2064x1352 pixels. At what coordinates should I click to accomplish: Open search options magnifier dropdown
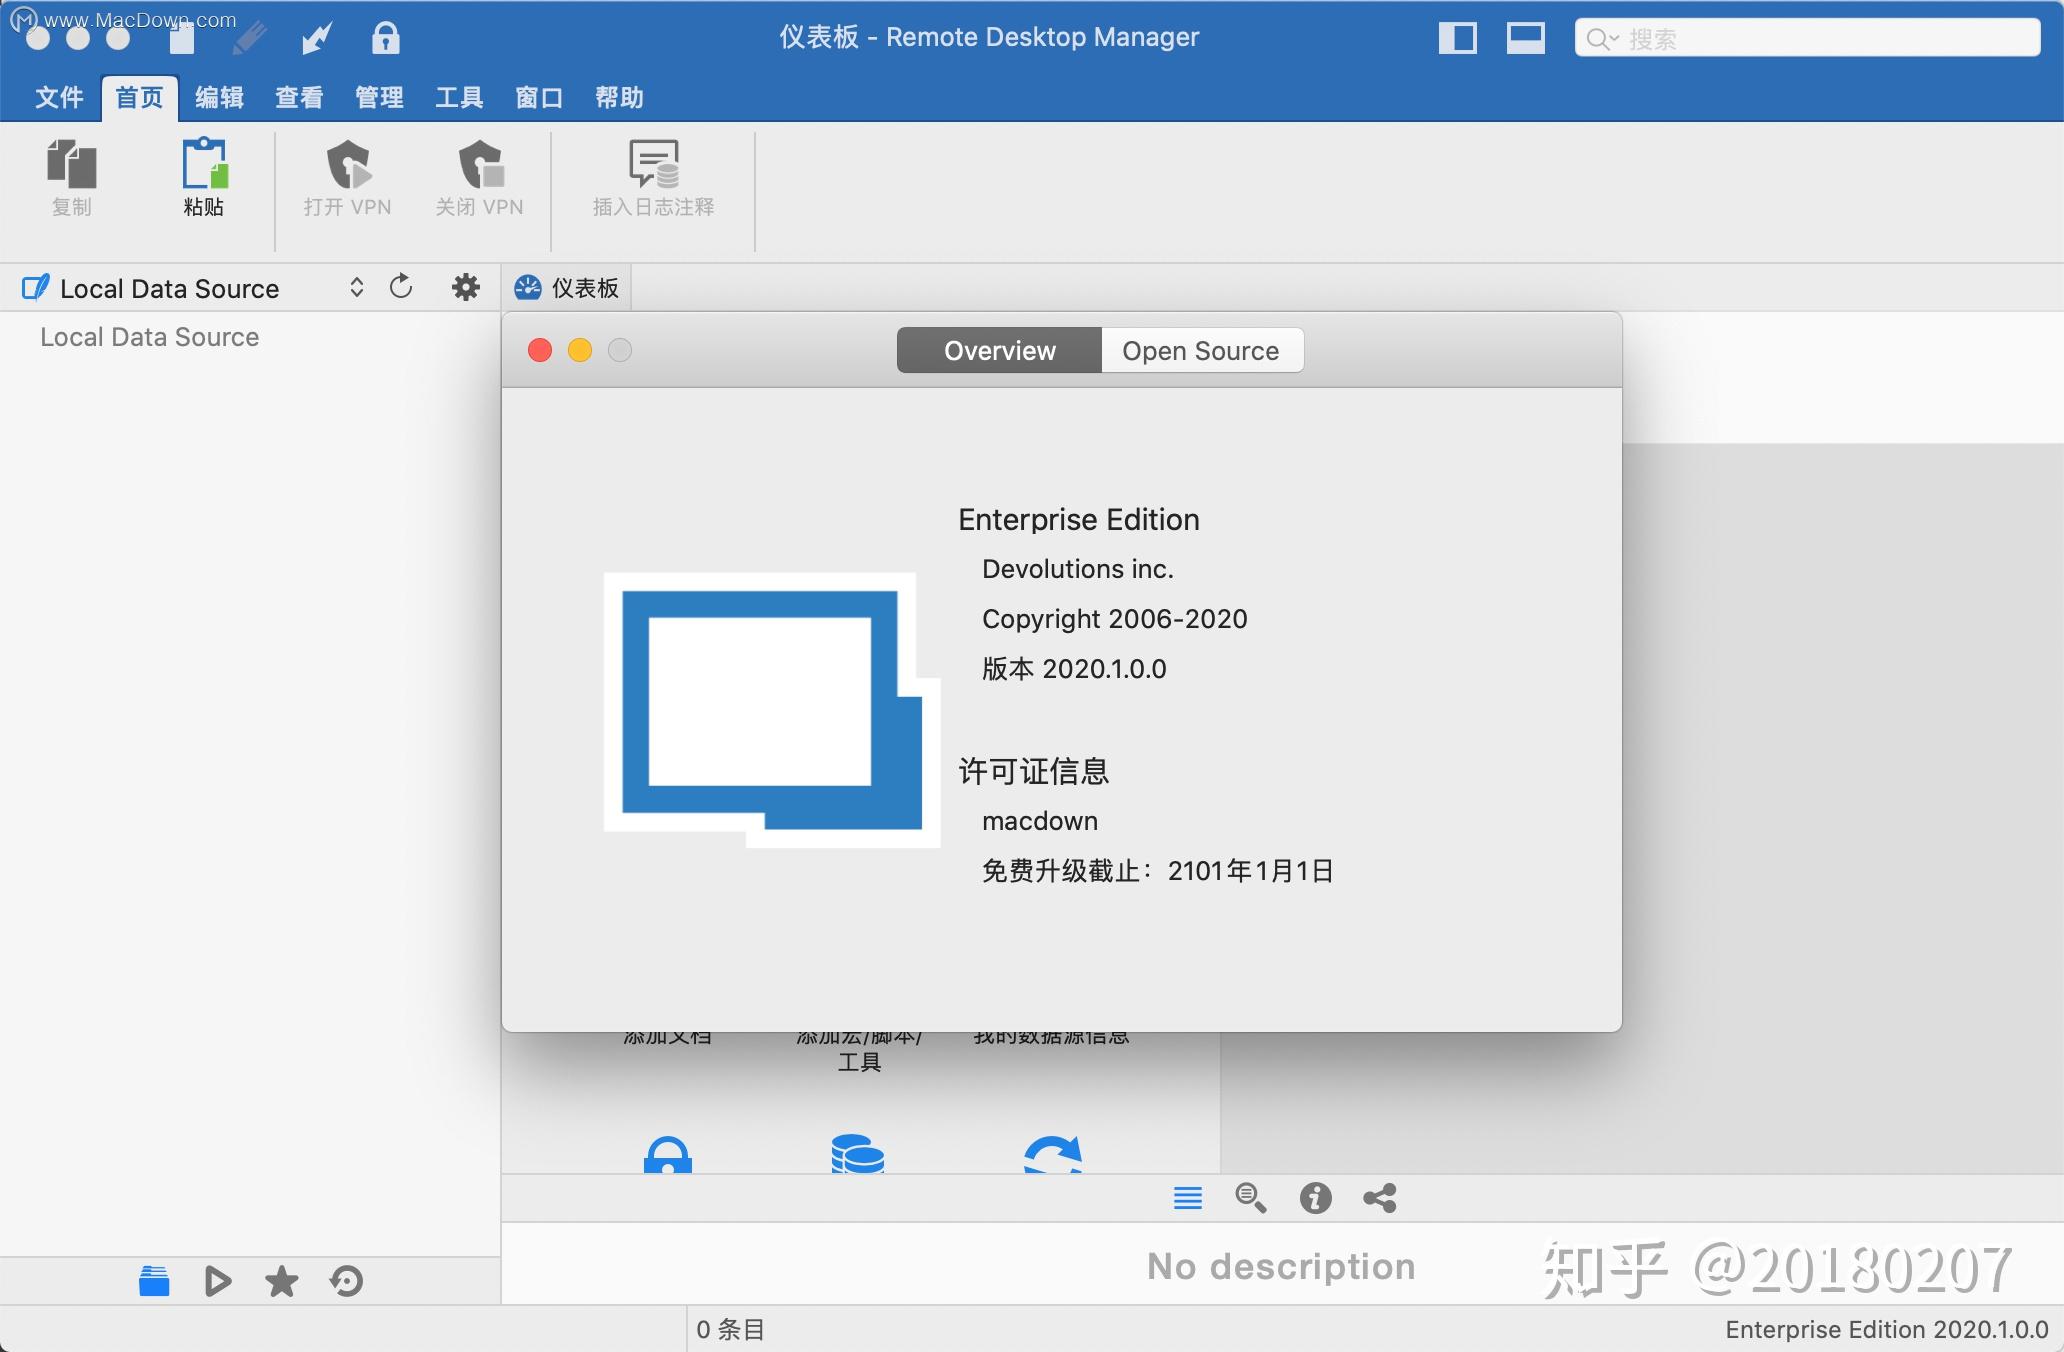tap(1602, 39)
